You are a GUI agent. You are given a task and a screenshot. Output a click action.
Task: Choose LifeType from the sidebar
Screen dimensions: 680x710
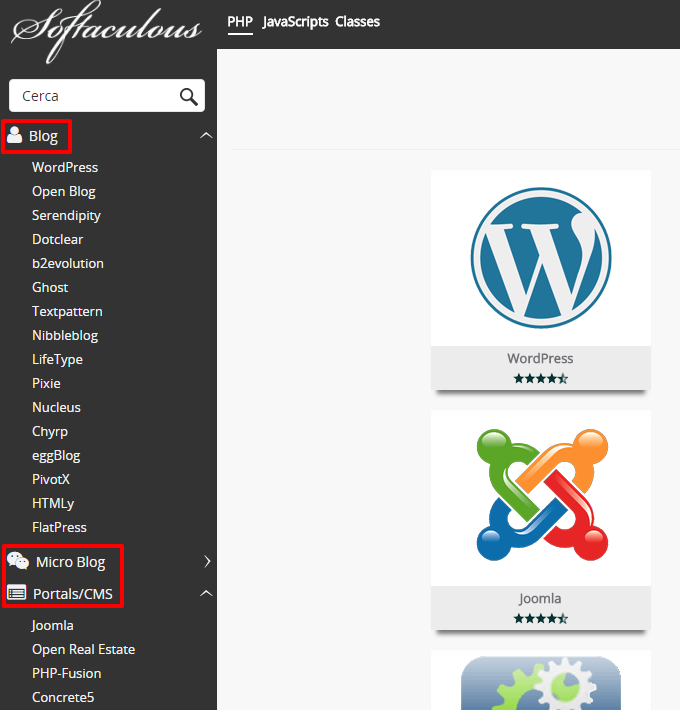coord(57,360)
